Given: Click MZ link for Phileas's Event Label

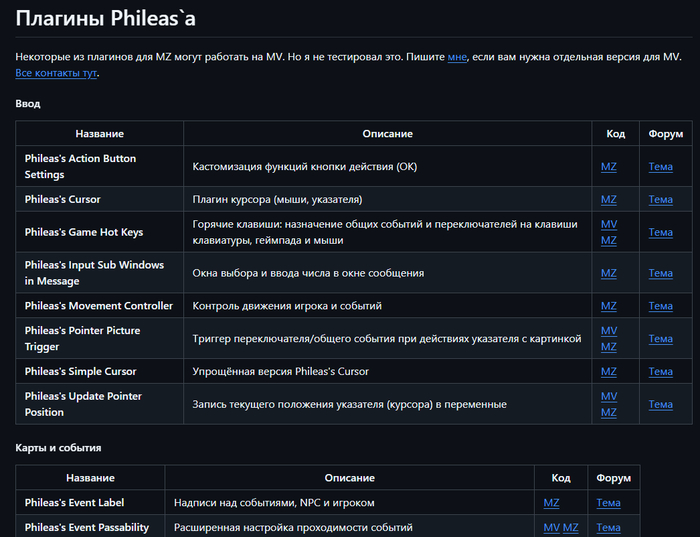Looking at the screenshot, I should (552, 502).
